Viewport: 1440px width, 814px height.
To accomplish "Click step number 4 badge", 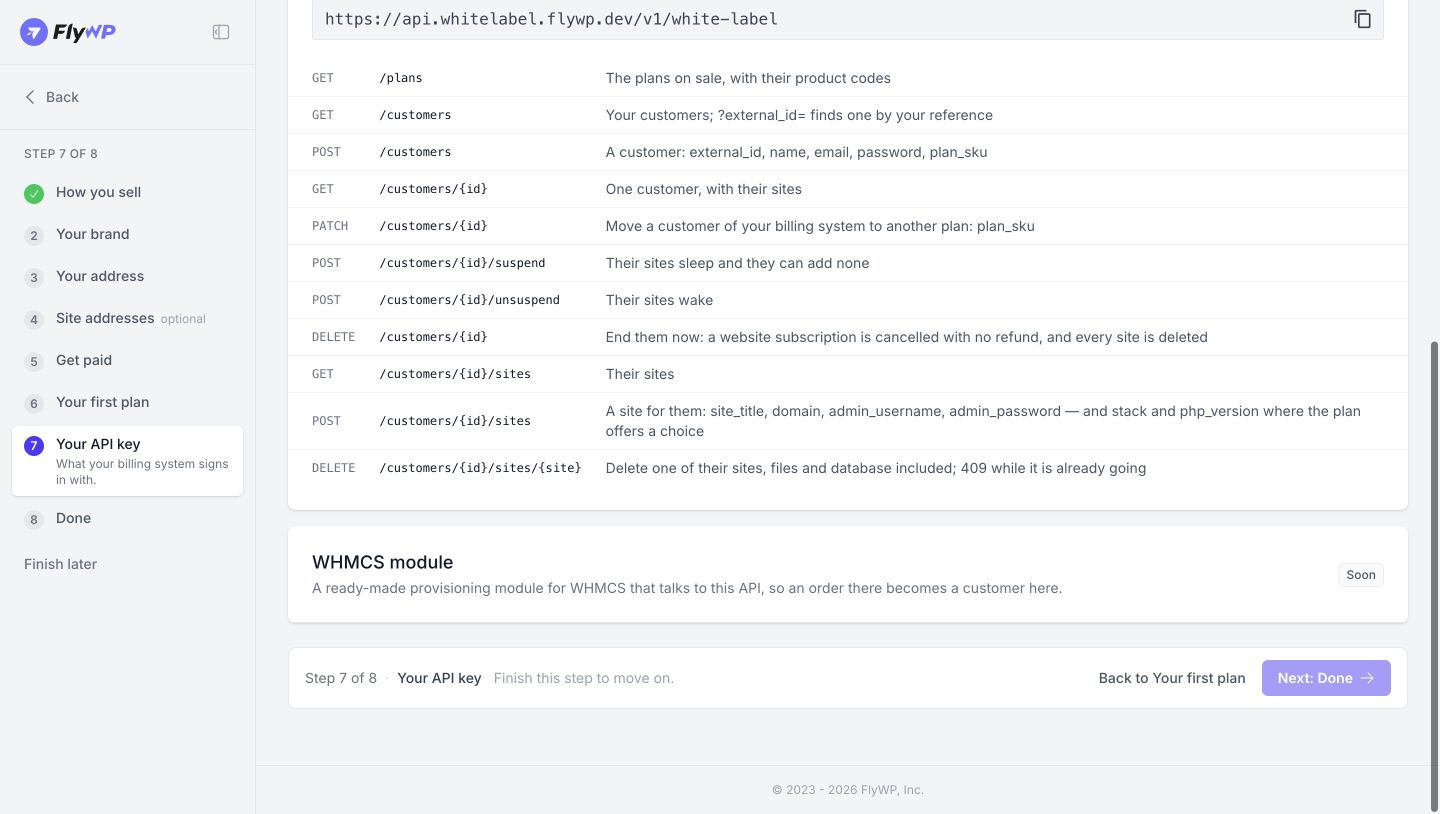I will 34,319.
